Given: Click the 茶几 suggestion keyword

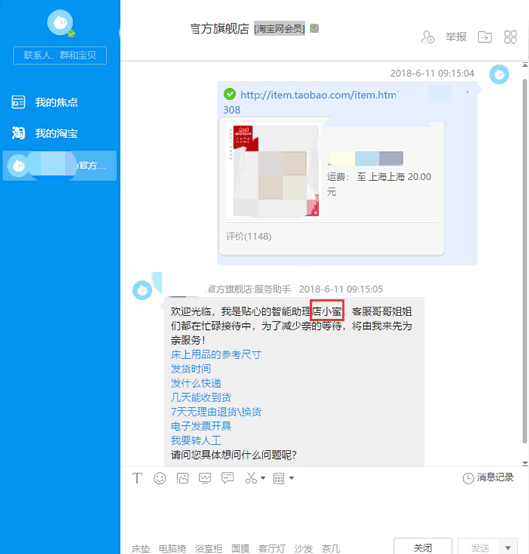Looking at the screenshot, I should (331, 548).
